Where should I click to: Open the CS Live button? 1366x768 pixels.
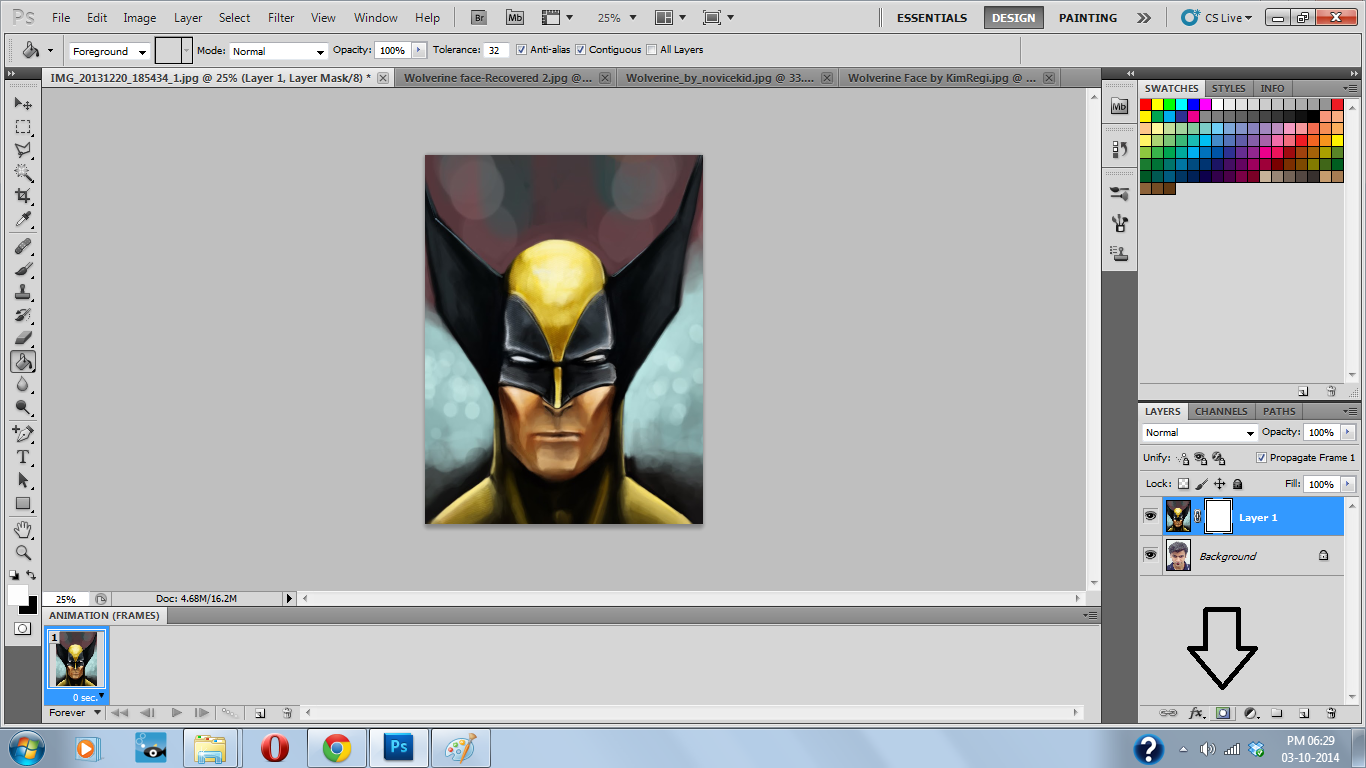point(1216,18)
